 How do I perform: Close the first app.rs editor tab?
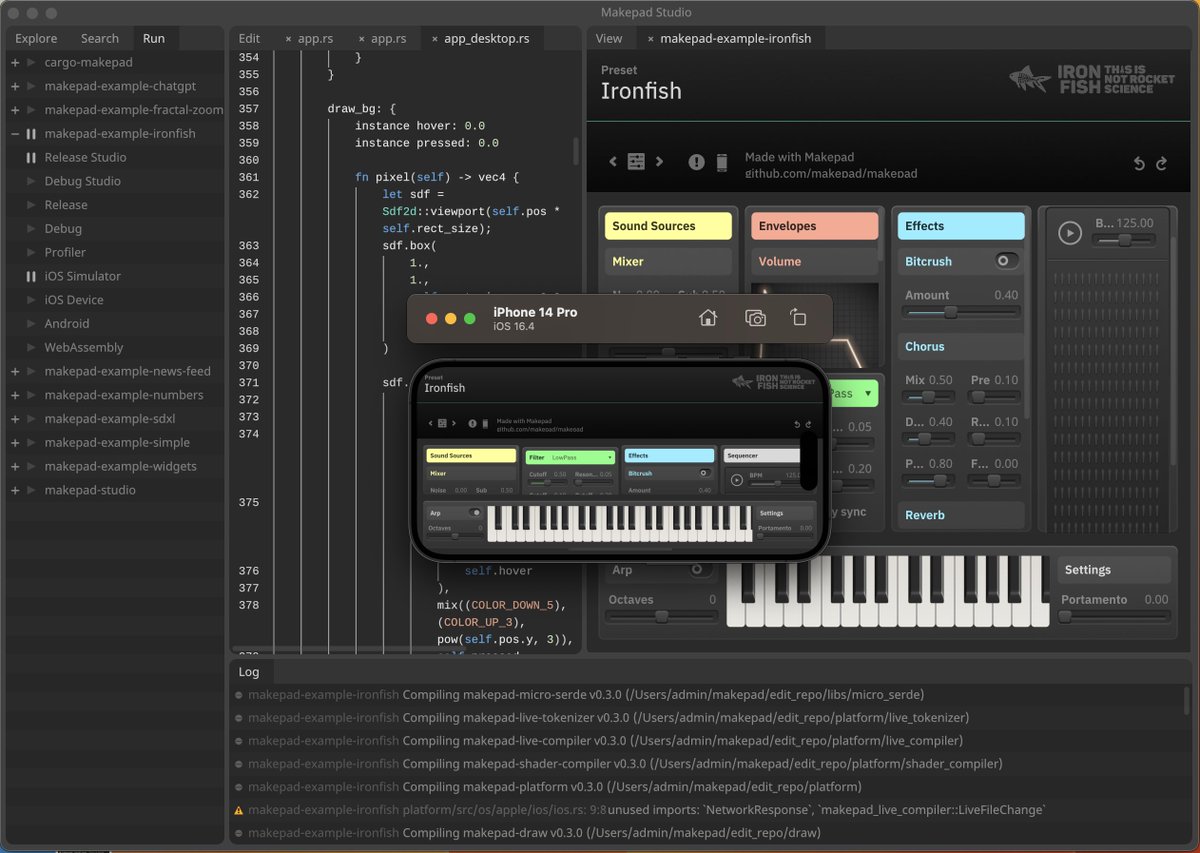click(288, 39)
